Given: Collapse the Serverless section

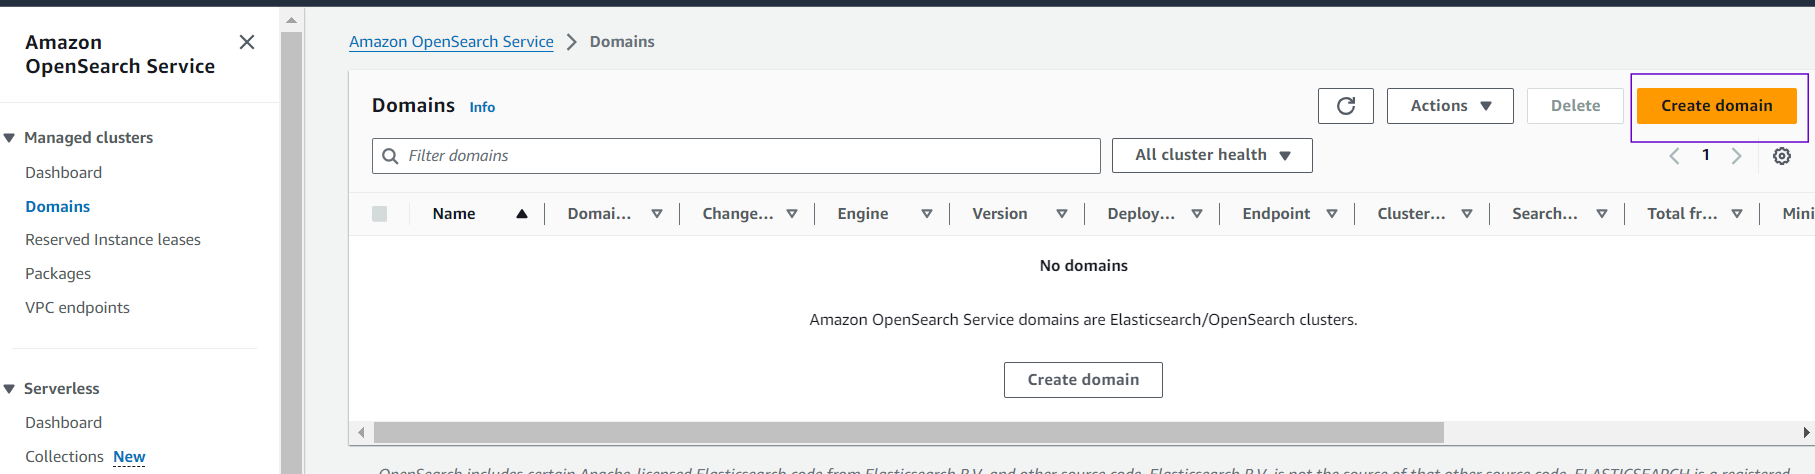Looking at the screenshot, I should point(10,389).
